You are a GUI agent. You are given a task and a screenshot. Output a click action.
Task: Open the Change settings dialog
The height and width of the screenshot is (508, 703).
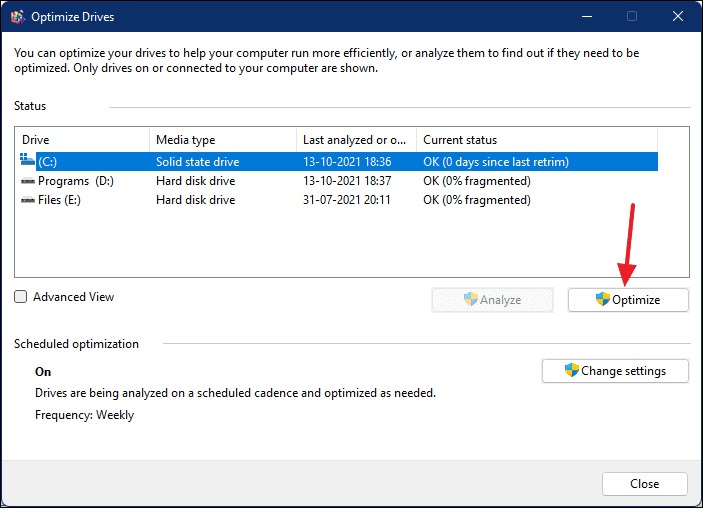(x=615, y=371)
